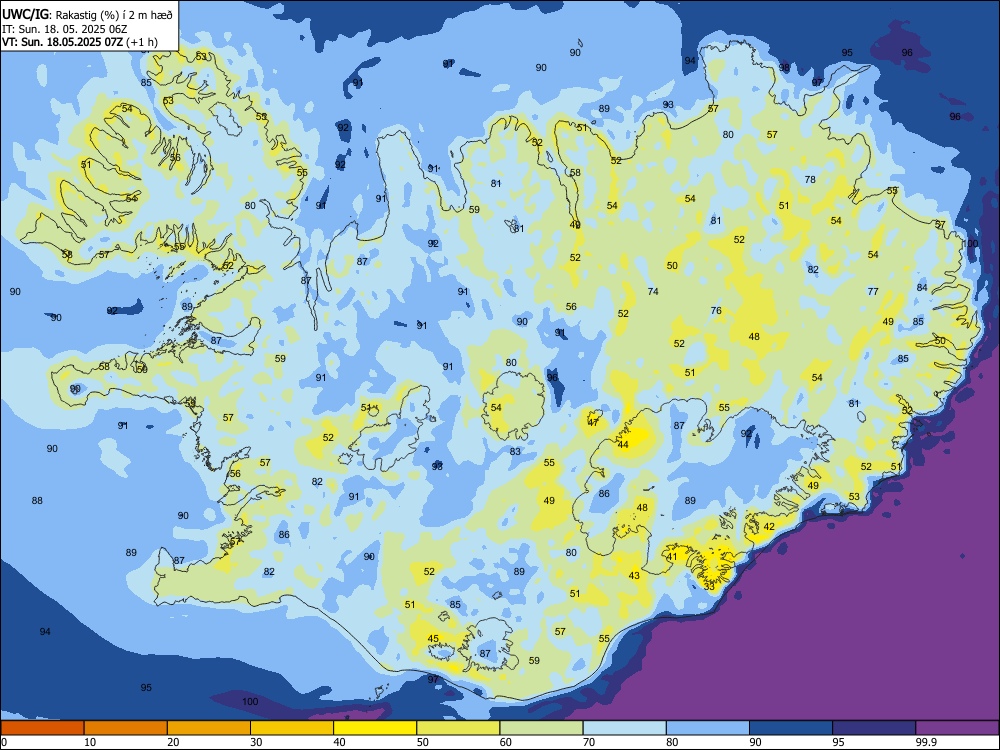The height and width of the screenshot is (750, 1000).
Task: Click the legend tick label '60'
Action: point(506,742)
